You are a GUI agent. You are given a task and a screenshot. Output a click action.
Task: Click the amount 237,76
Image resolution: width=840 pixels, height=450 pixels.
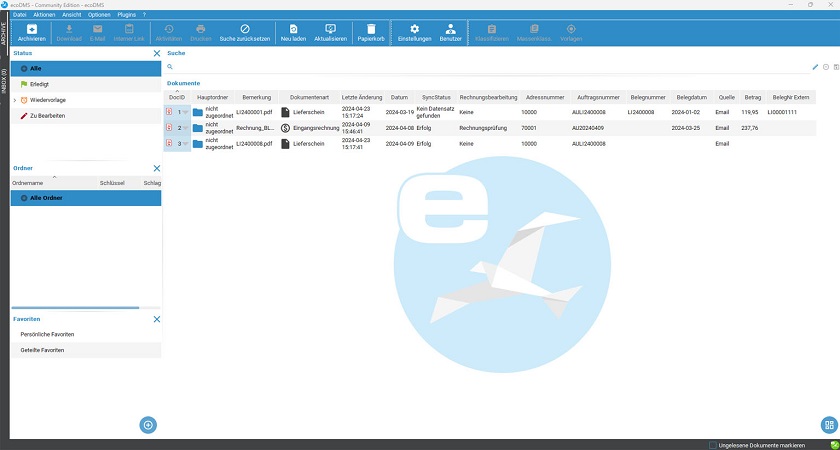(749, 128)
